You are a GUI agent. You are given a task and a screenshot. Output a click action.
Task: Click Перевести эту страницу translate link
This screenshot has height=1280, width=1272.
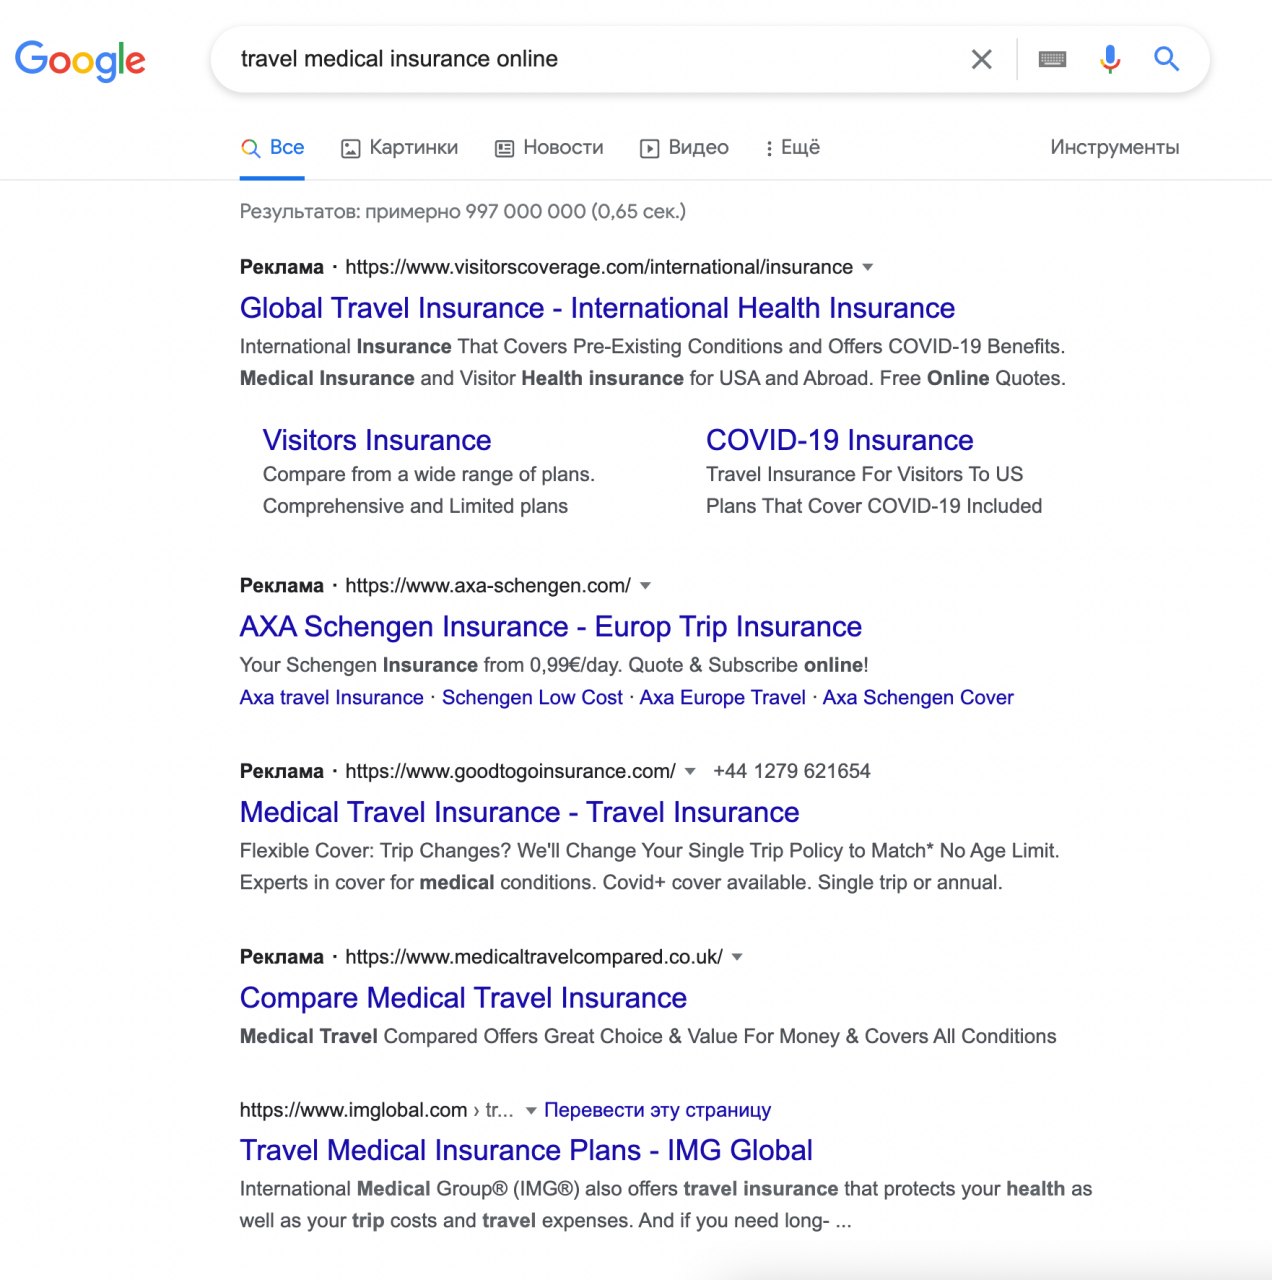(x=657, y=1110)
